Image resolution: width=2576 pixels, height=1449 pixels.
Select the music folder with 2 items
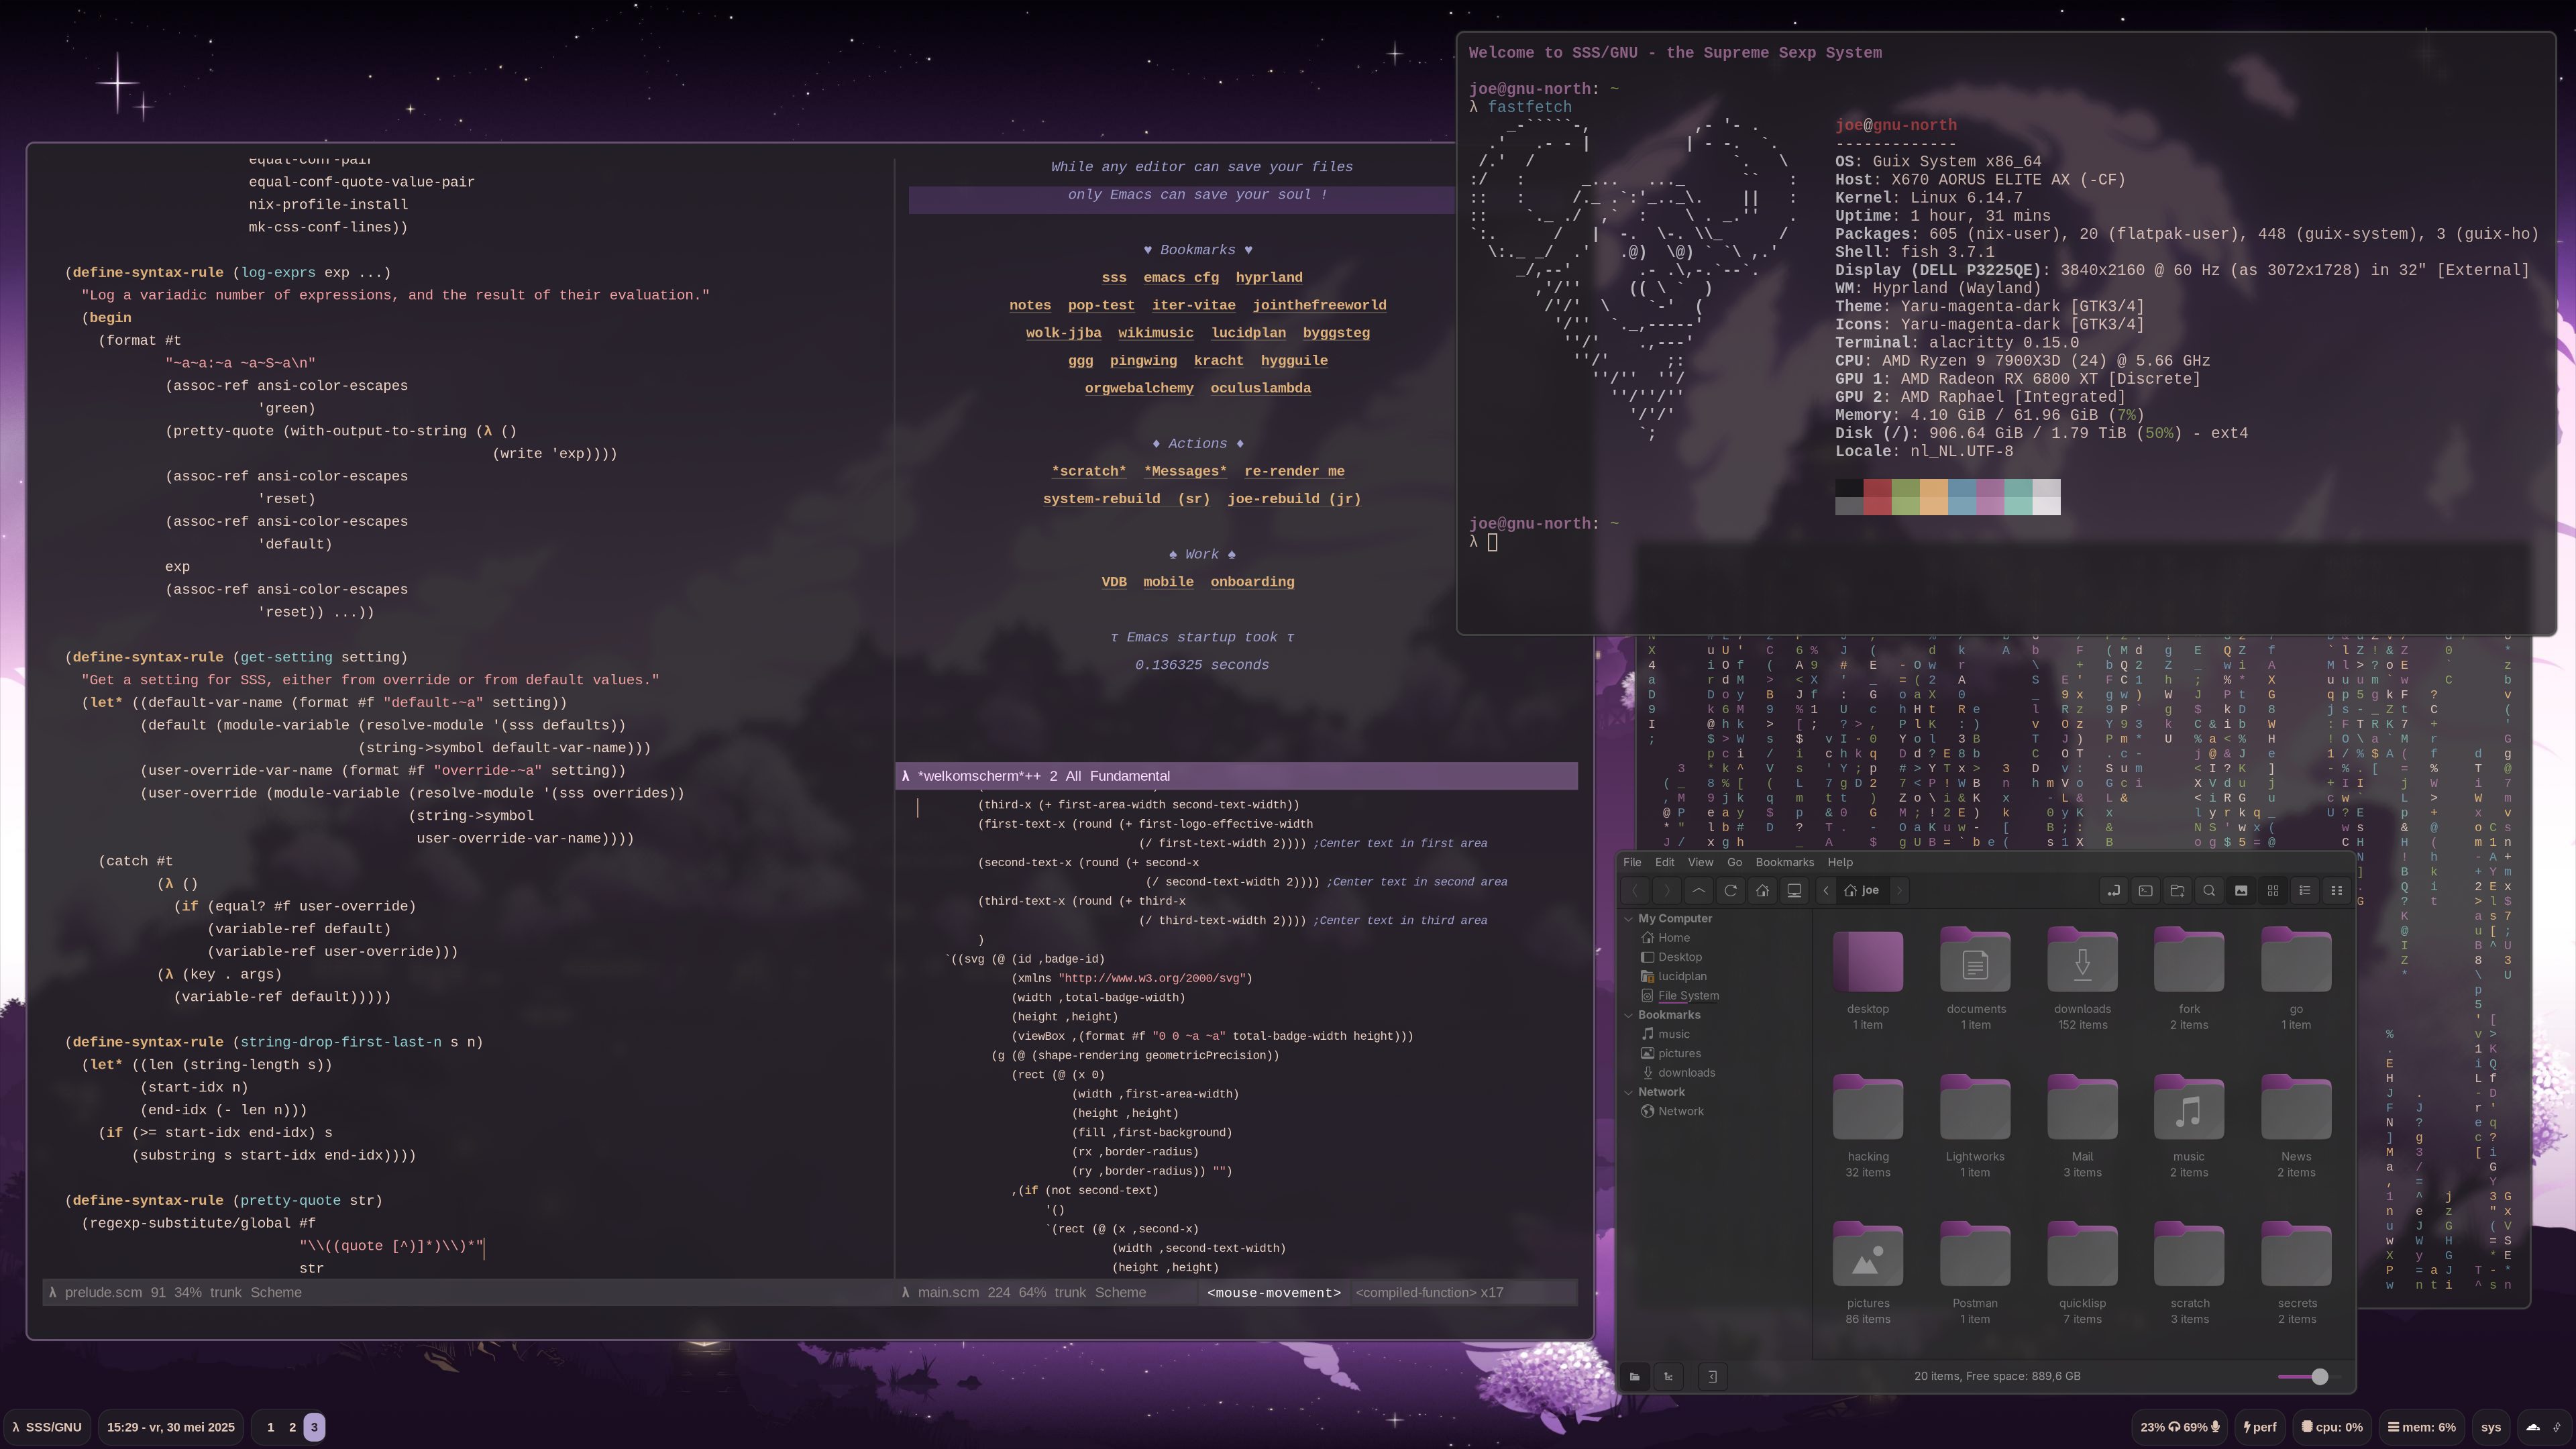[2188, 1108]
